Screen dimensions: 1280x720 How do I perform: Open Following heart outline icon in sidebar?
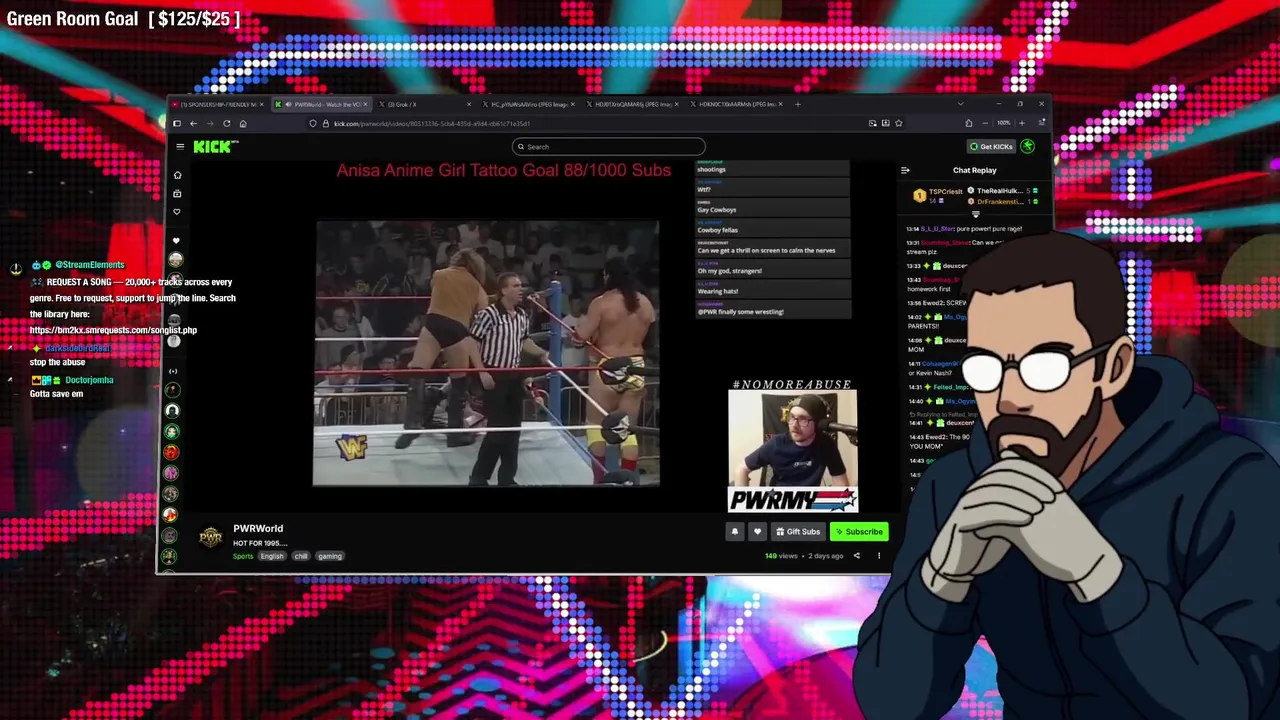click(x=177, y=211)
